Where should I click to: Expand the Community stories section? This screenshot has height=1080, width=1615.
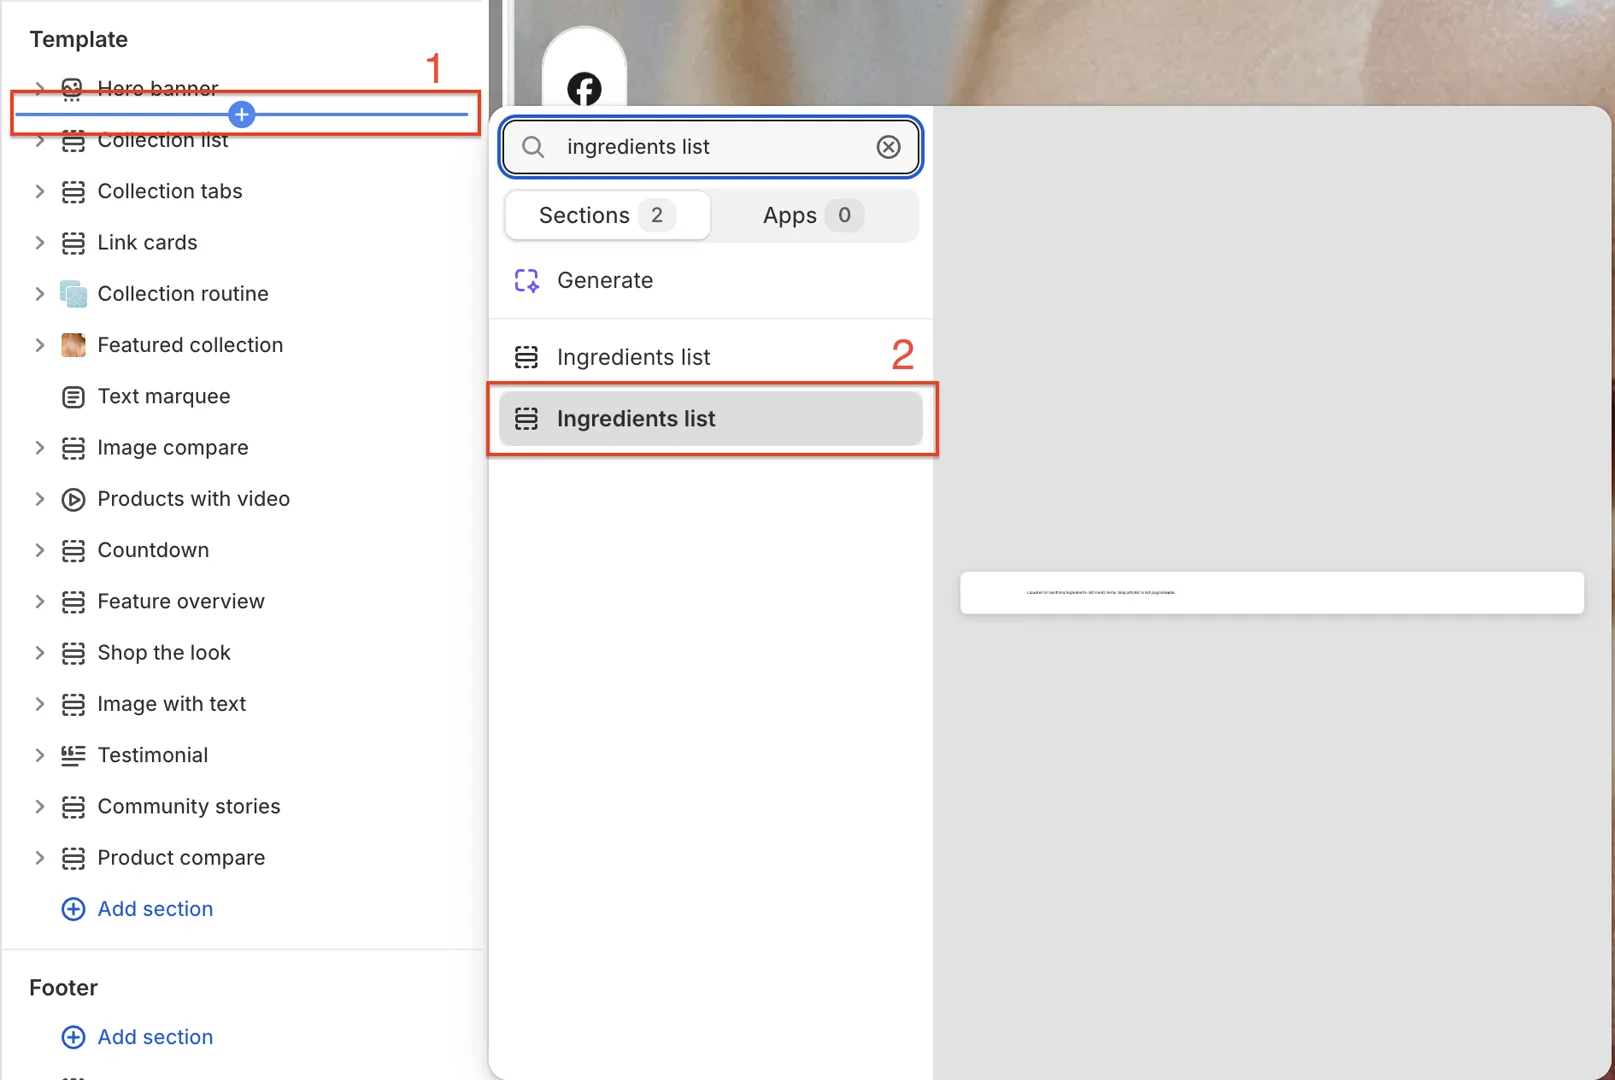click(x=39, y=806)
